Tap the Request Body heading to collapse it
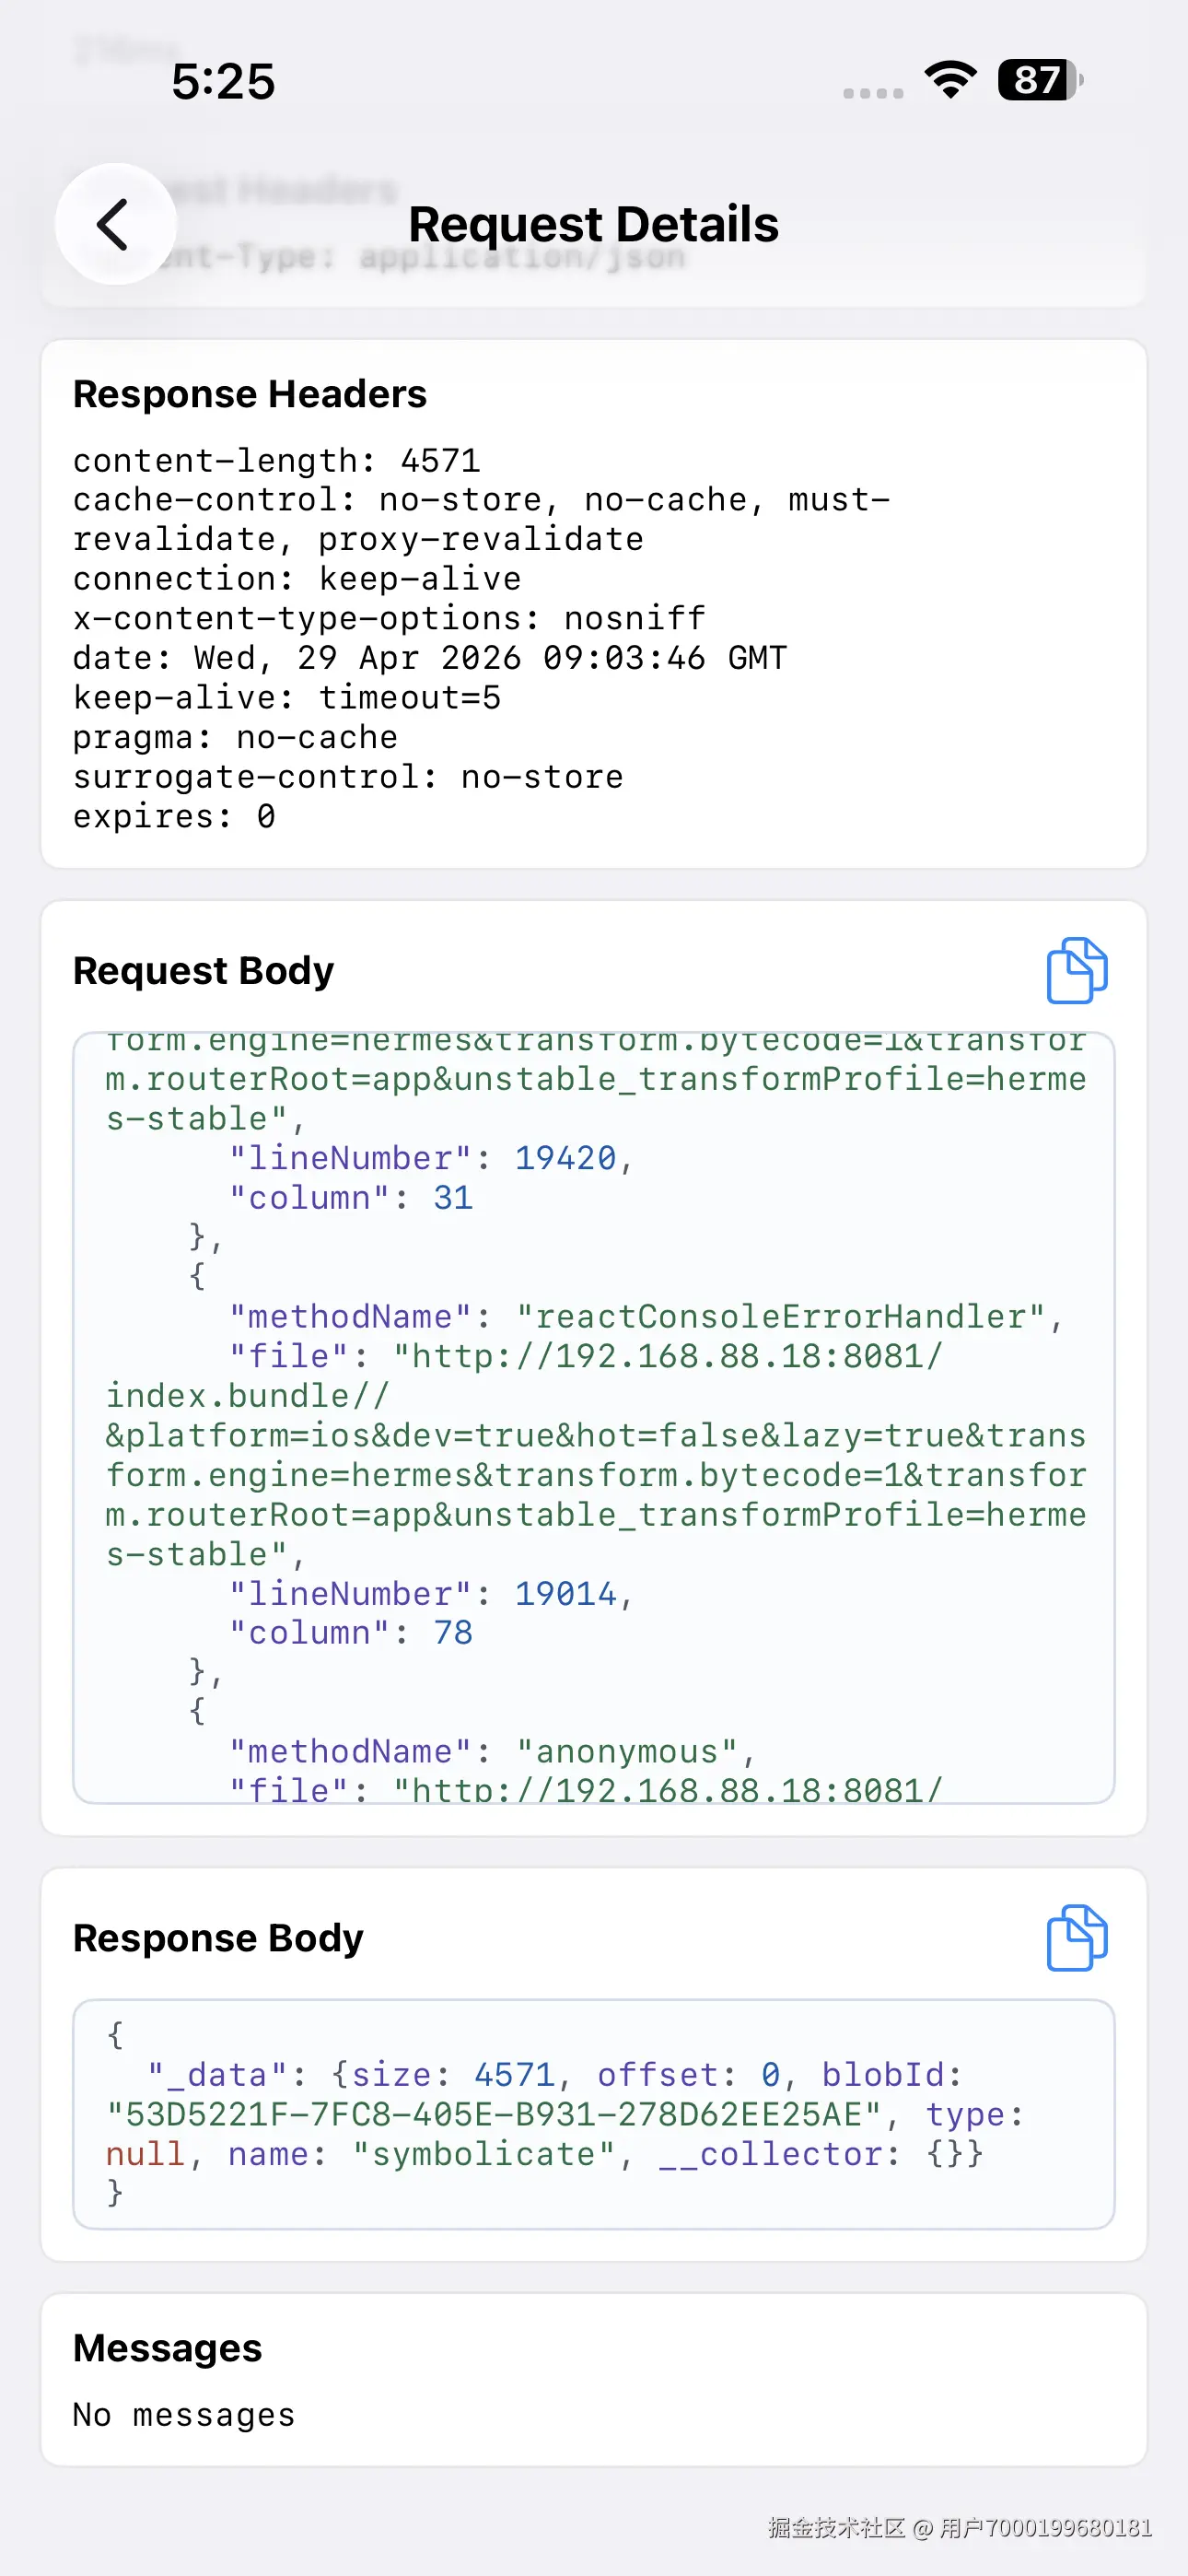This screenshot has width=1188, height=2576. tap(203, 970)
